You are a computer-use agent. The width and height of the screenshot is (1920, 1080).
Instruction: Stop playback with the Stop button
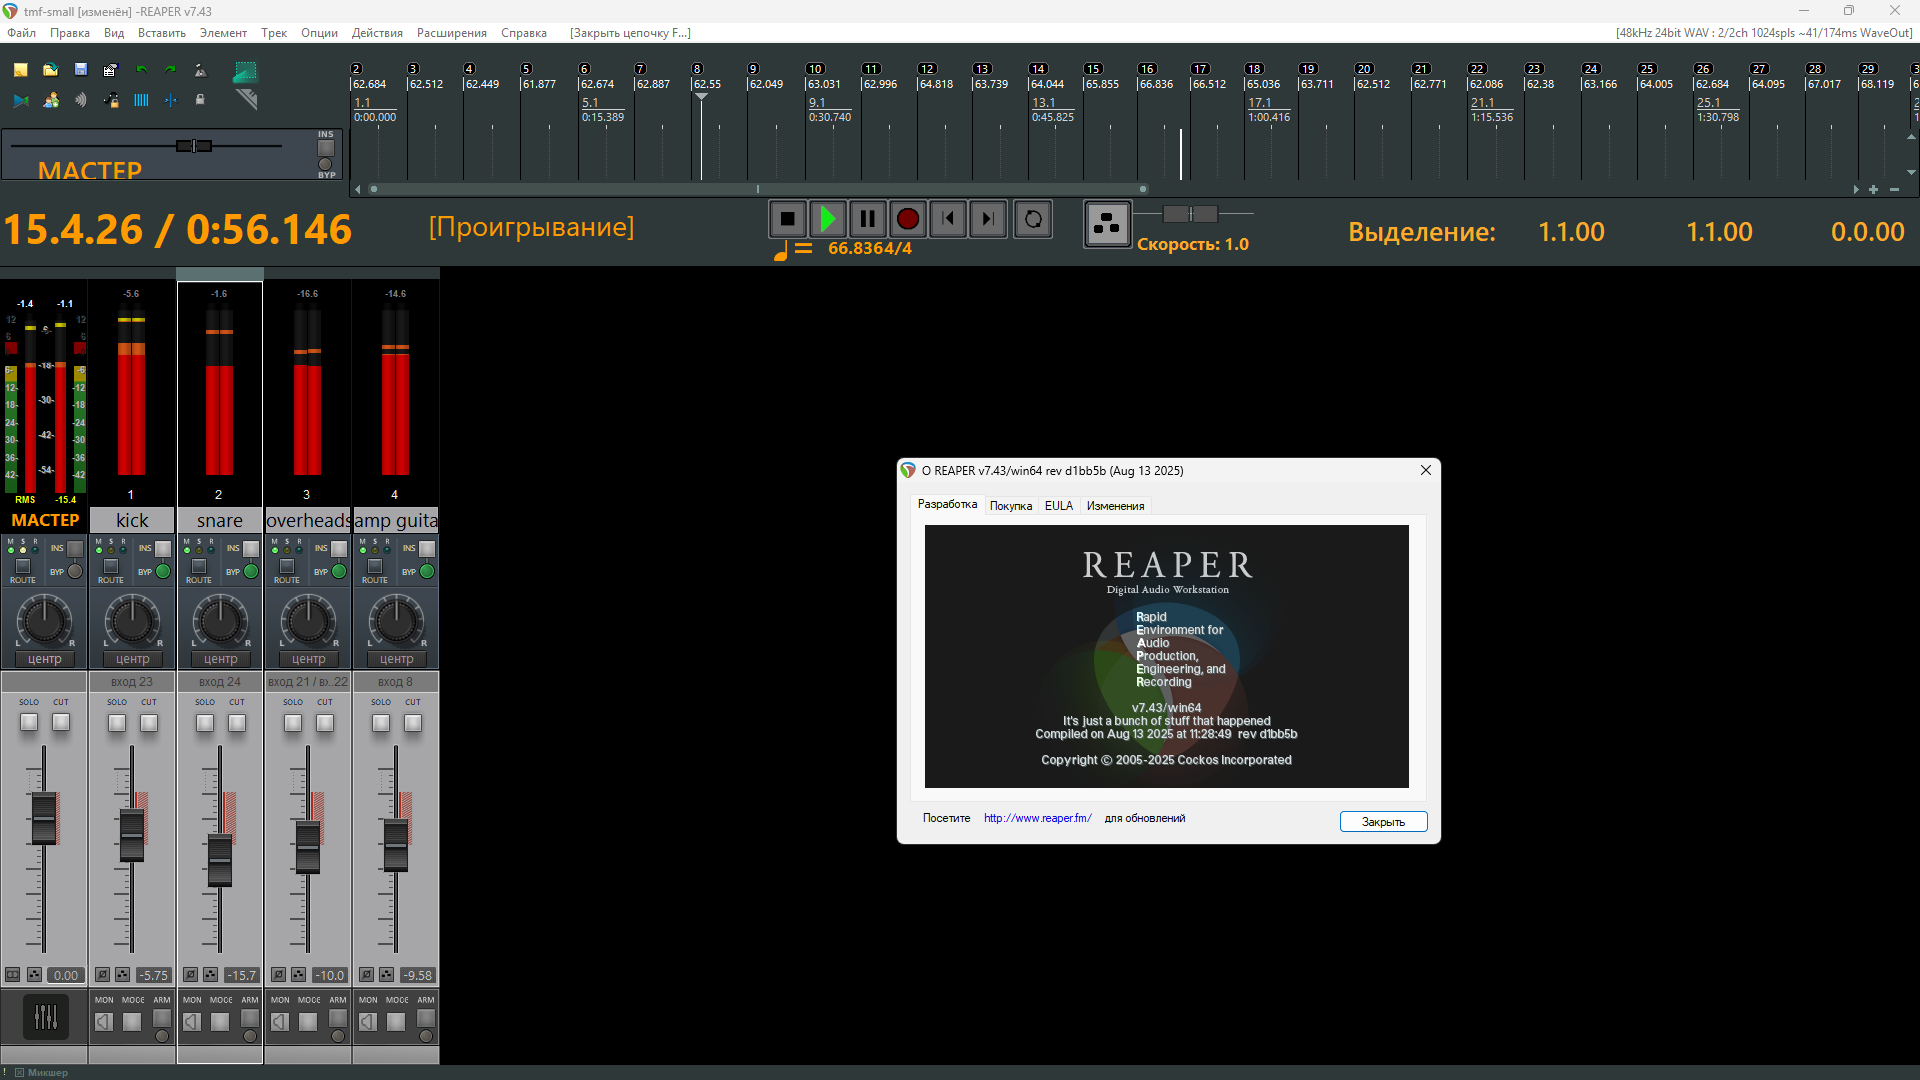[788, 219]
